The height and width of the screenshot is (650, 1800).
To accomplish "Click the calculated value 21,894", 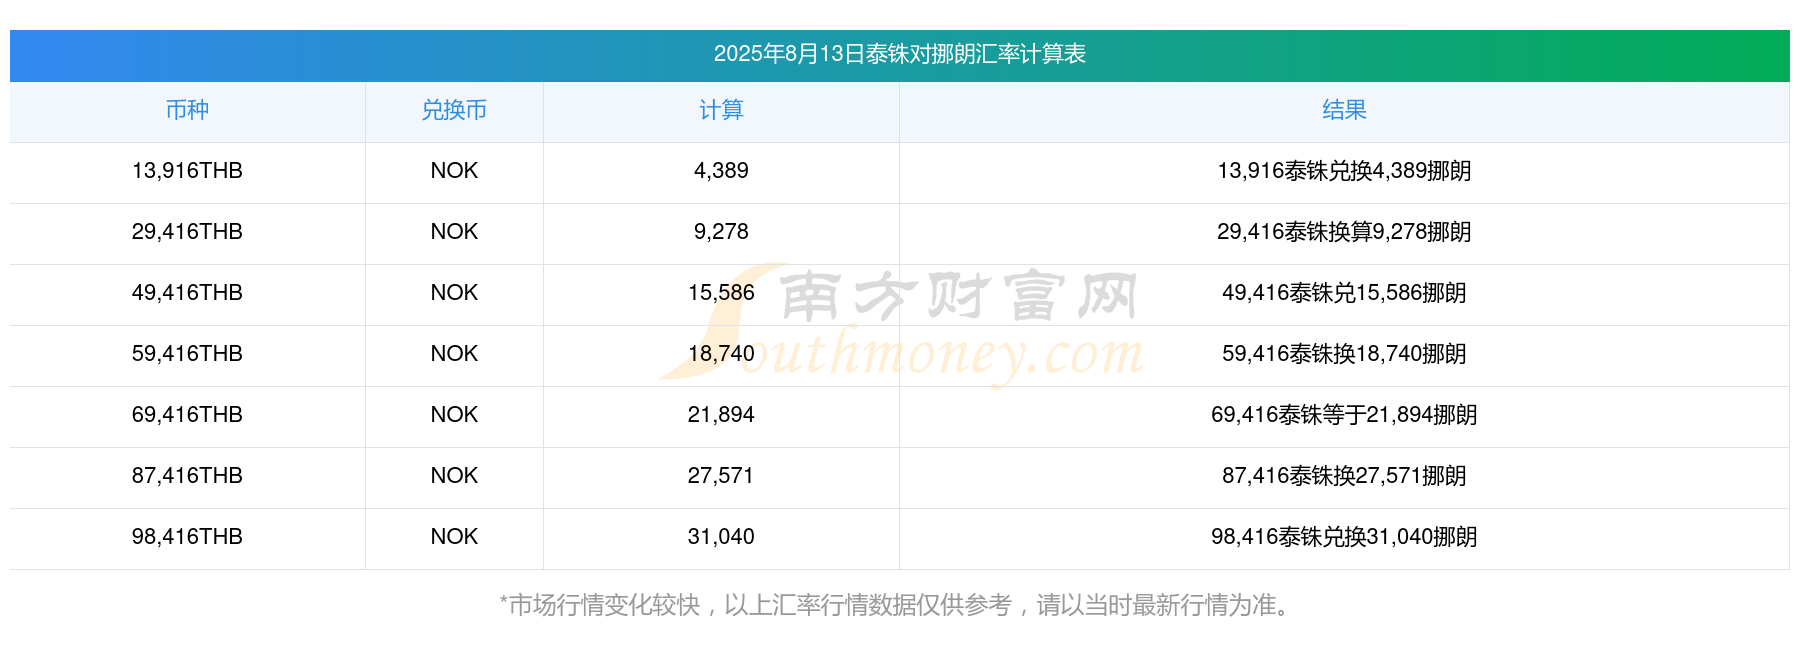I will pyautogui.click(x=721, y=415).
